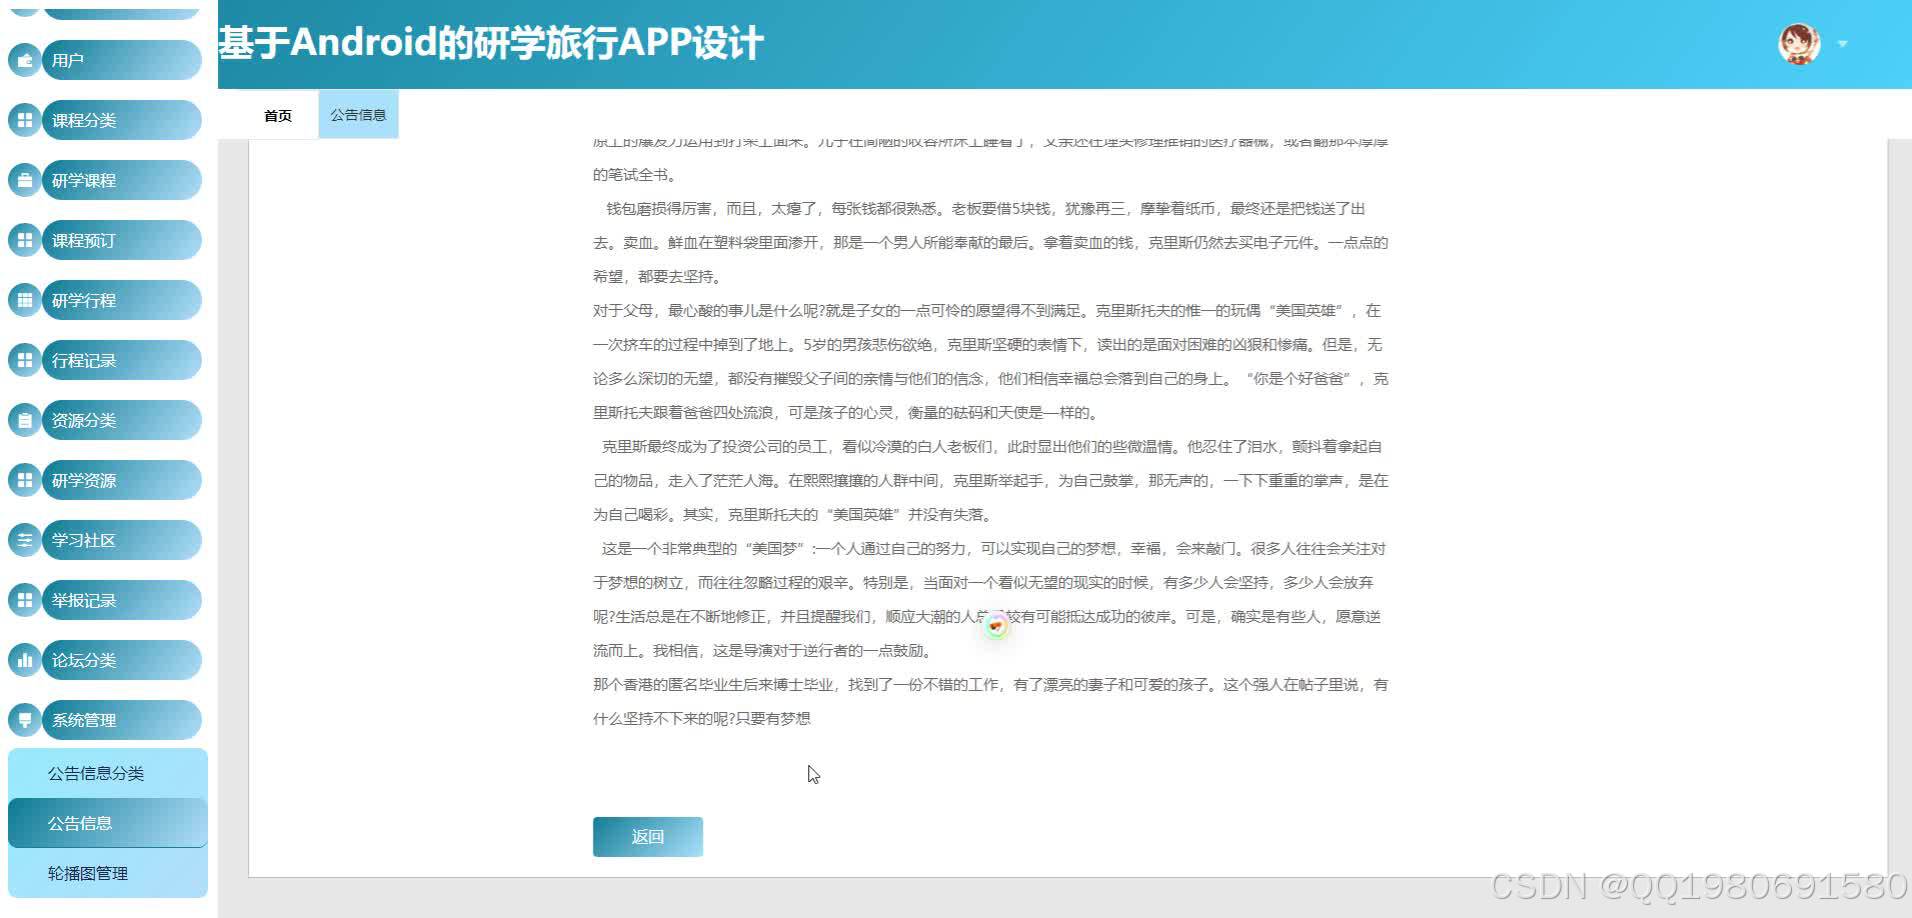
Task: Select the 研学行程 panel icon
Action: (25, 300)
